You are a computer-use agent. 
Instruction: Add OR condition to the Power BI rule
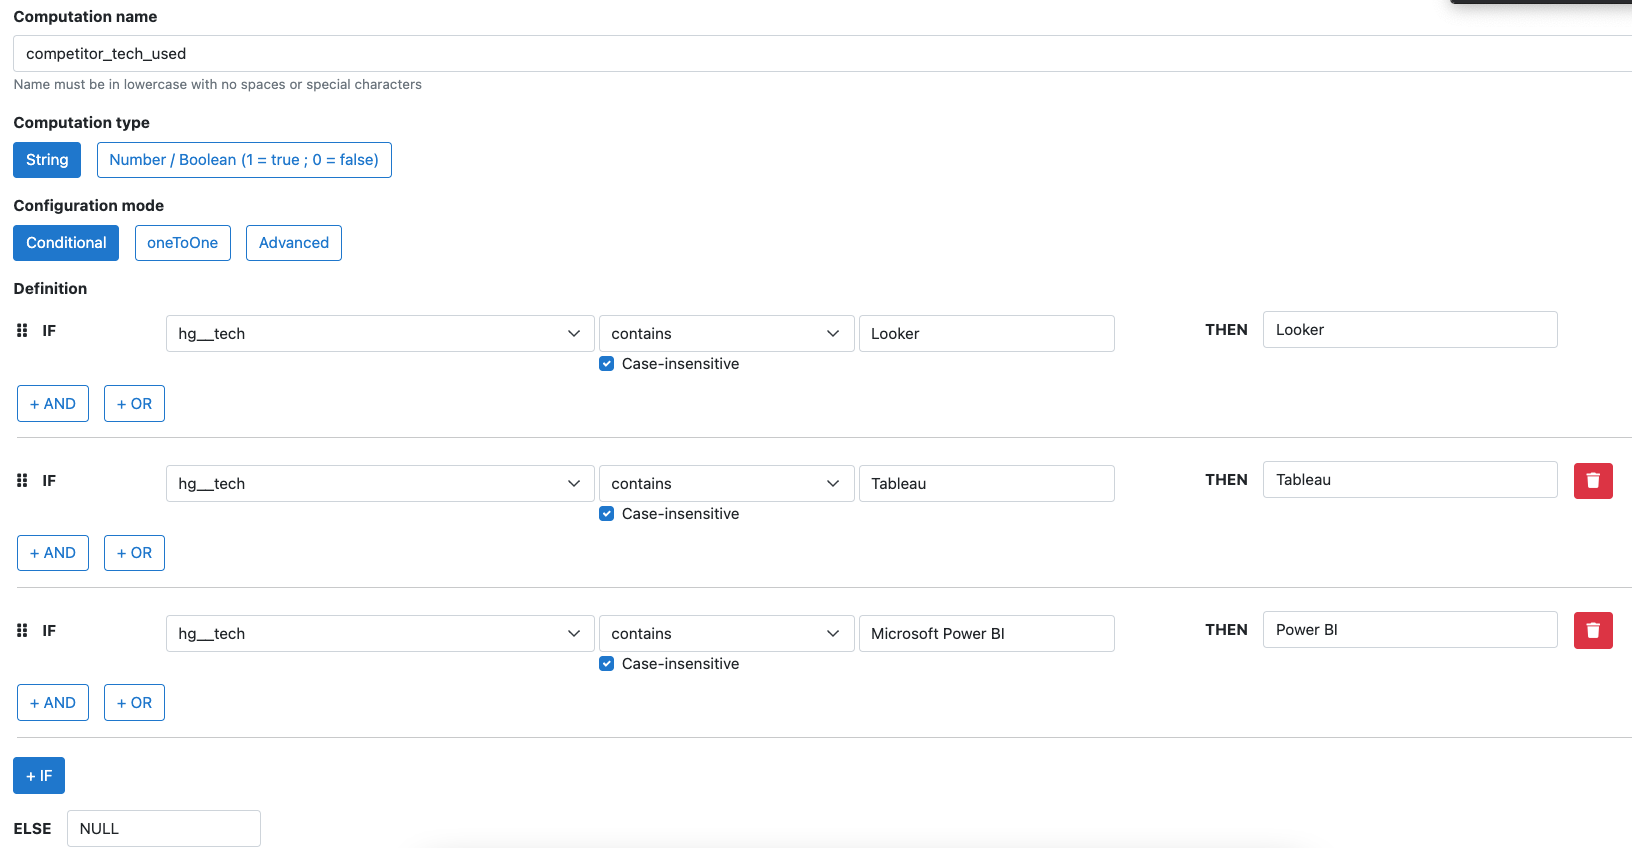(x=134, y=703)
